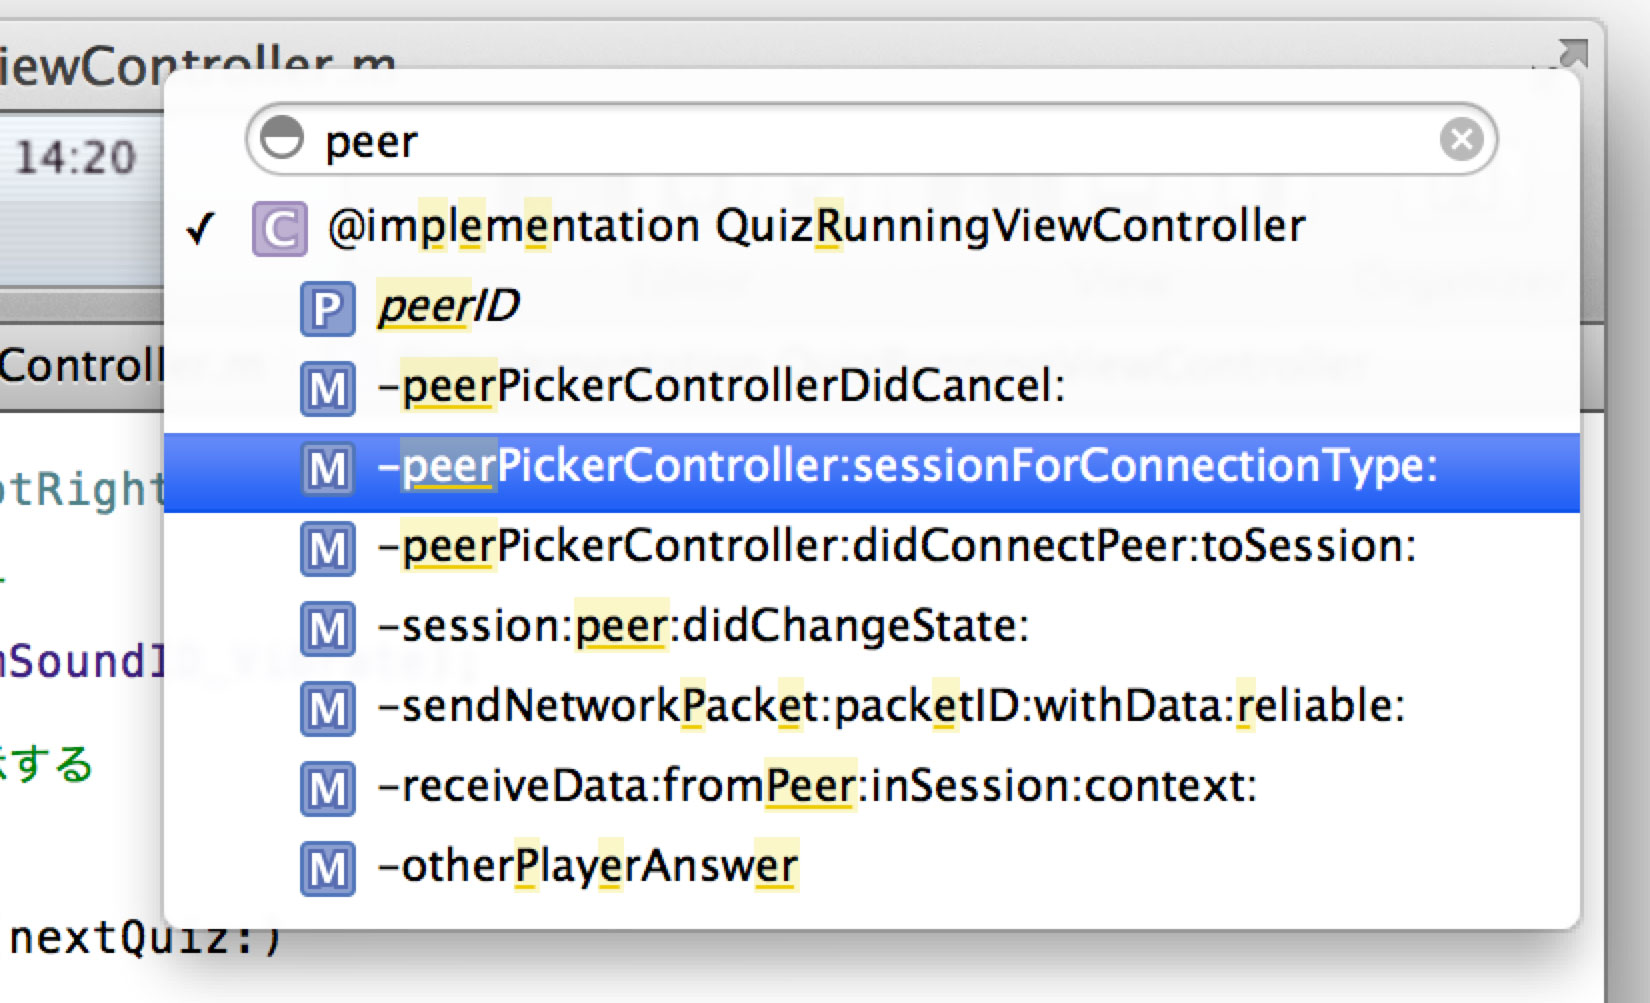Click the property icon next to peerID
This screenshot has width=1650, height=1003.
pos(327,309)
